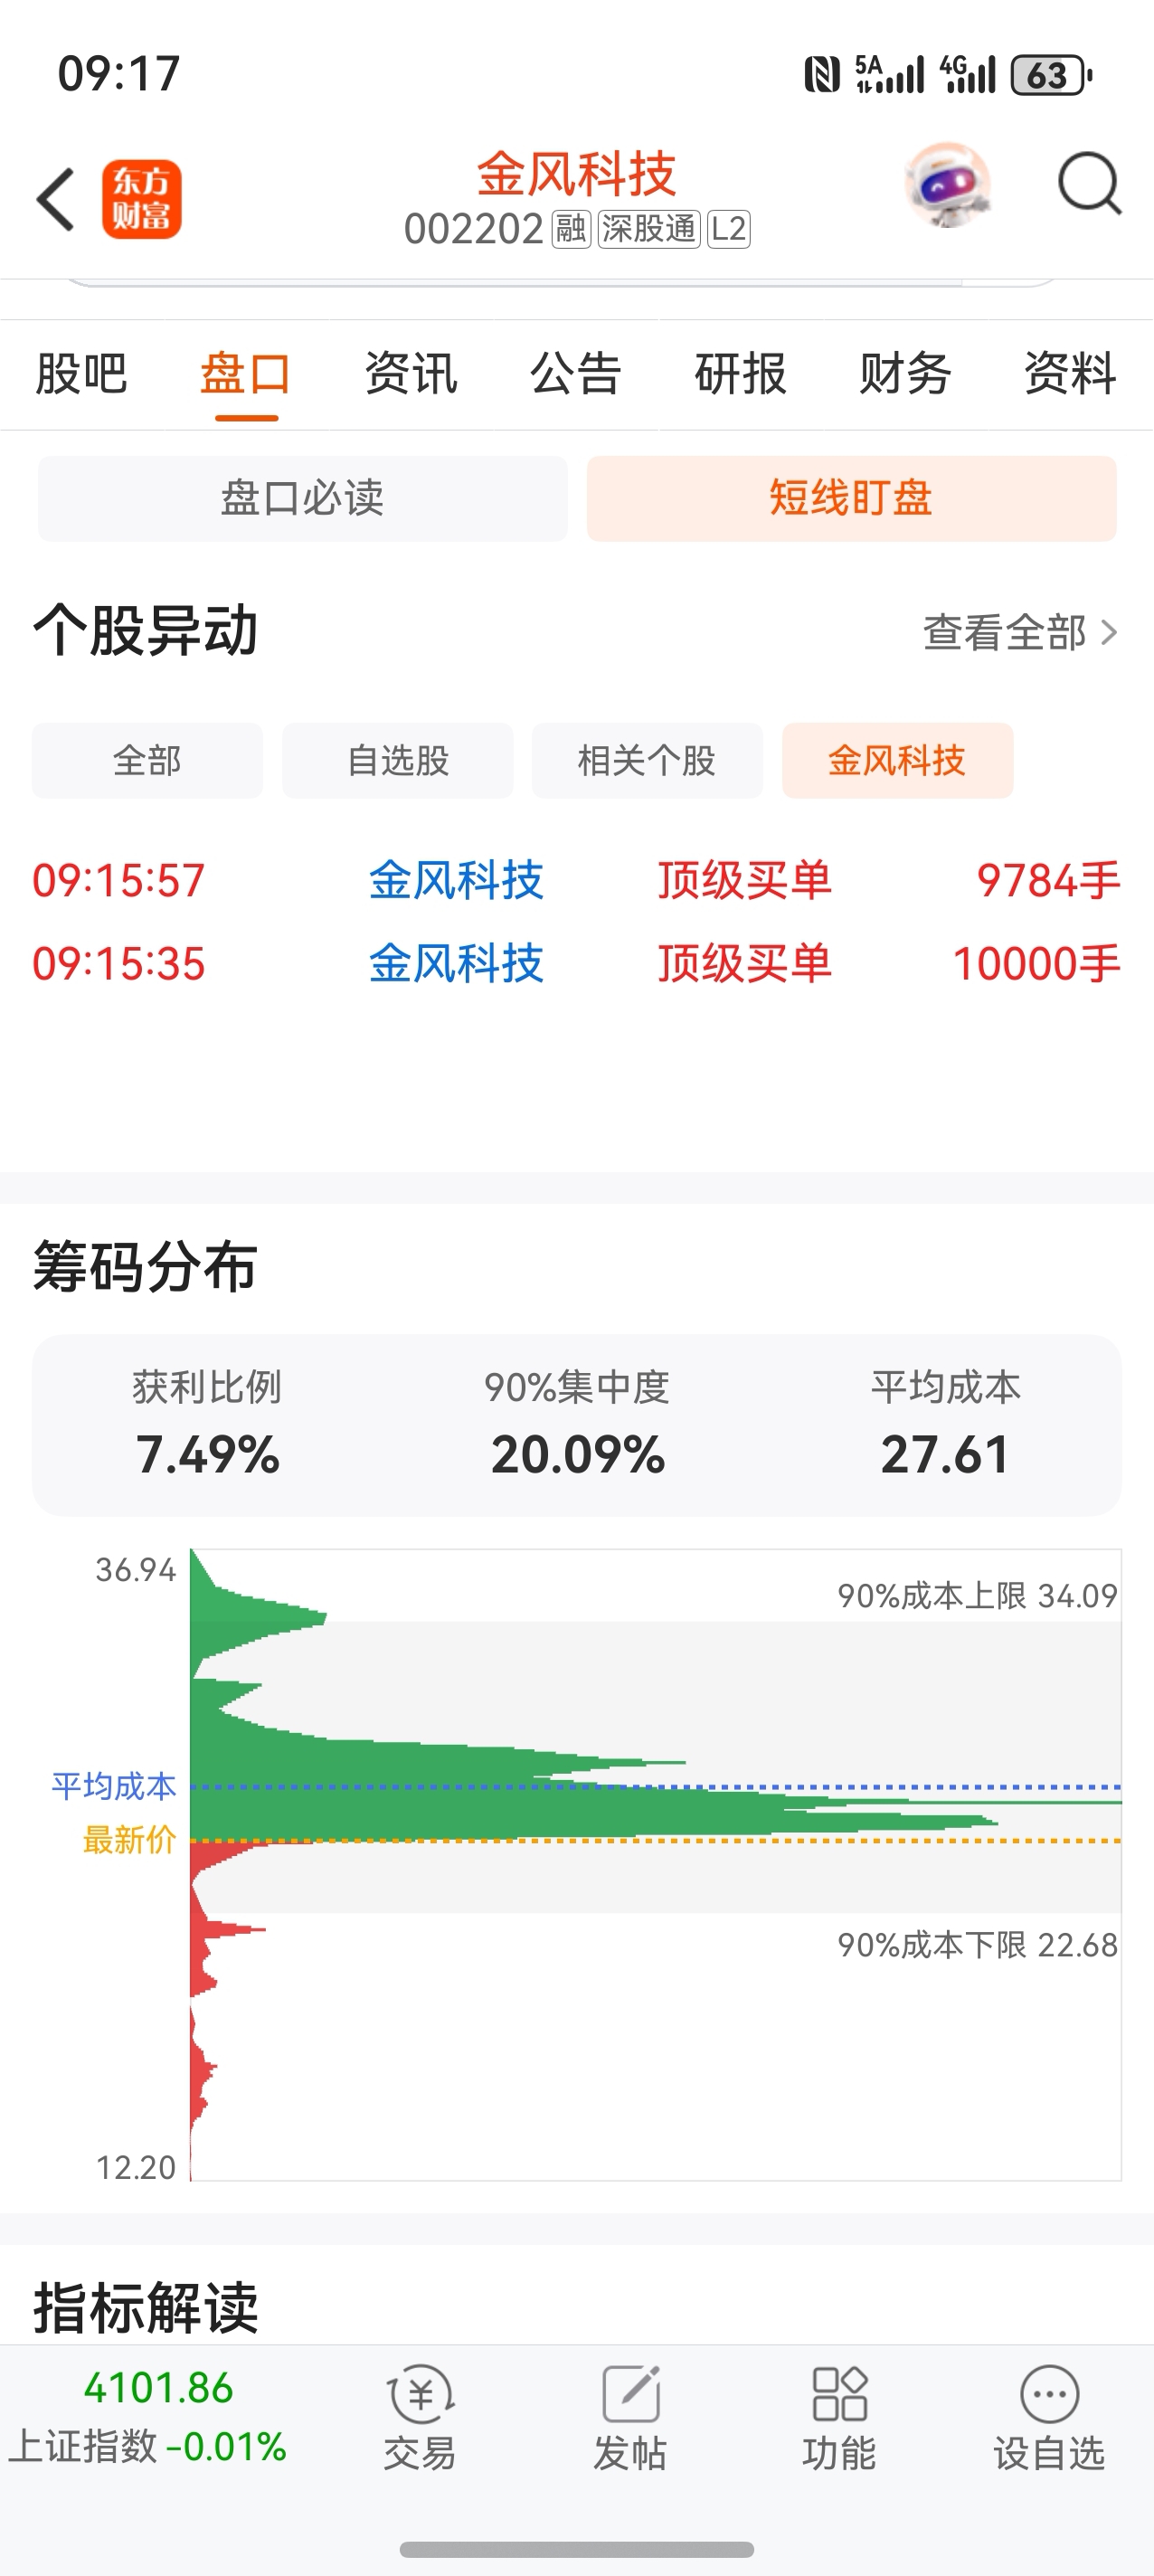Check NFC status bar icon
Viewport: 1154px width, 2576px height.
click(x=822, y=75)
